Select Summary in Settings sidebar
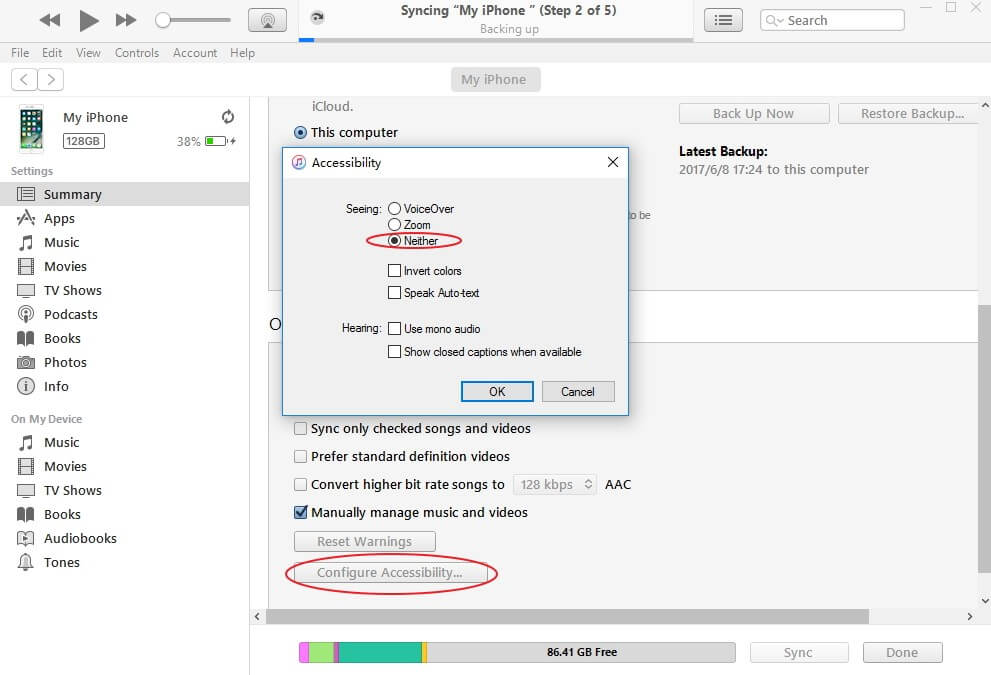 pos(125,194)
